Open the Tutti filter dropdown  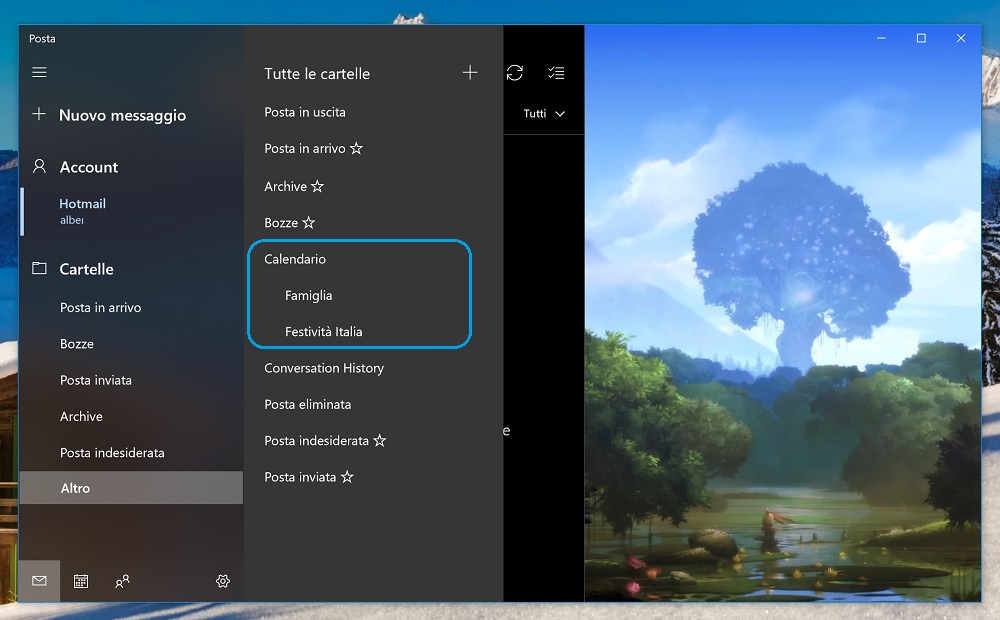544,114
